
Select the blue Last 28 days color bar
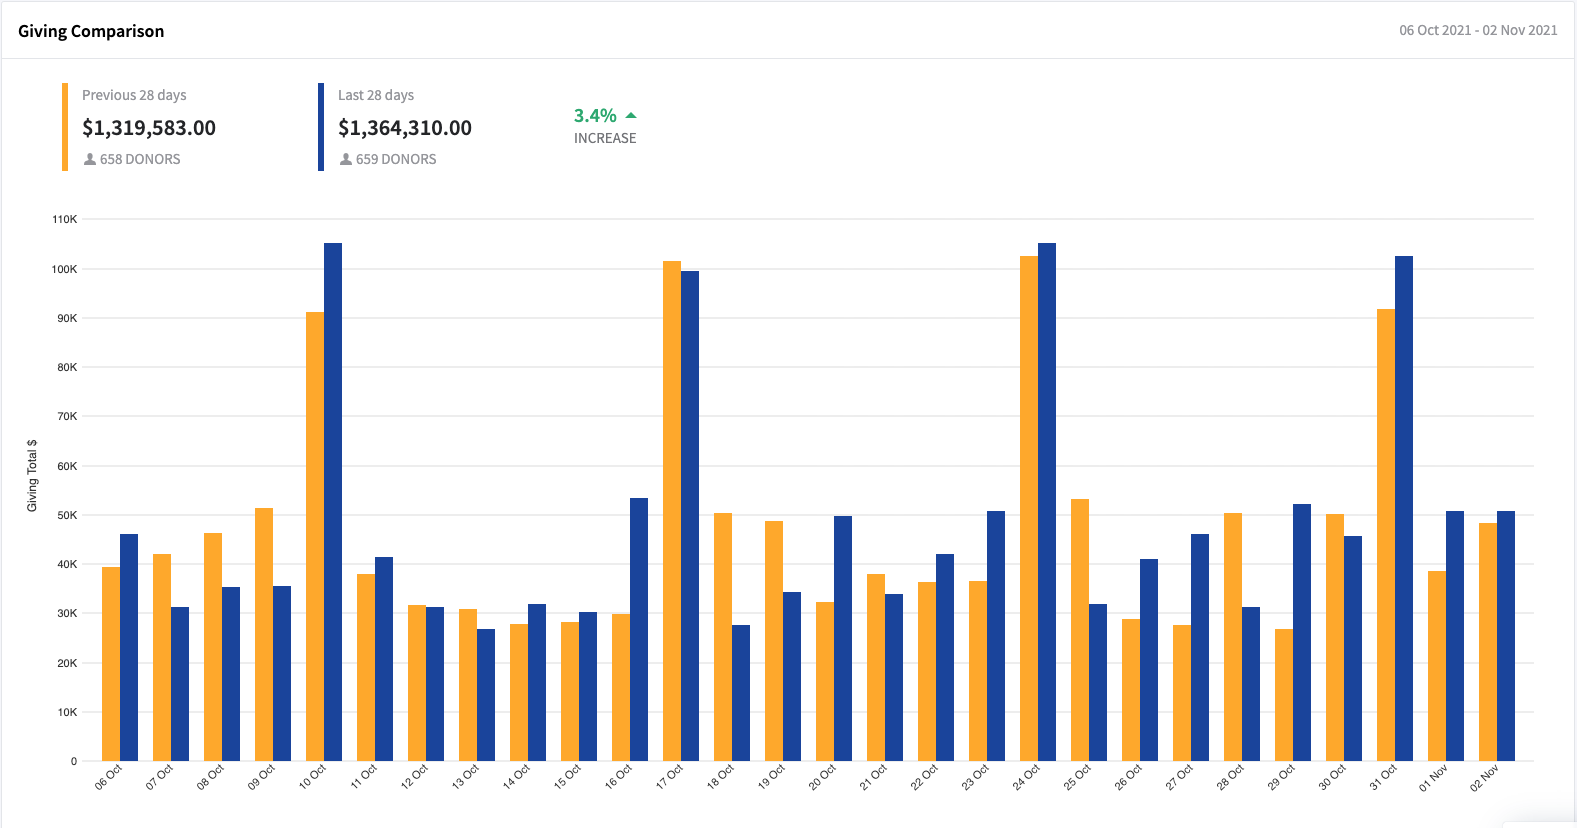(x=321, y=127)
